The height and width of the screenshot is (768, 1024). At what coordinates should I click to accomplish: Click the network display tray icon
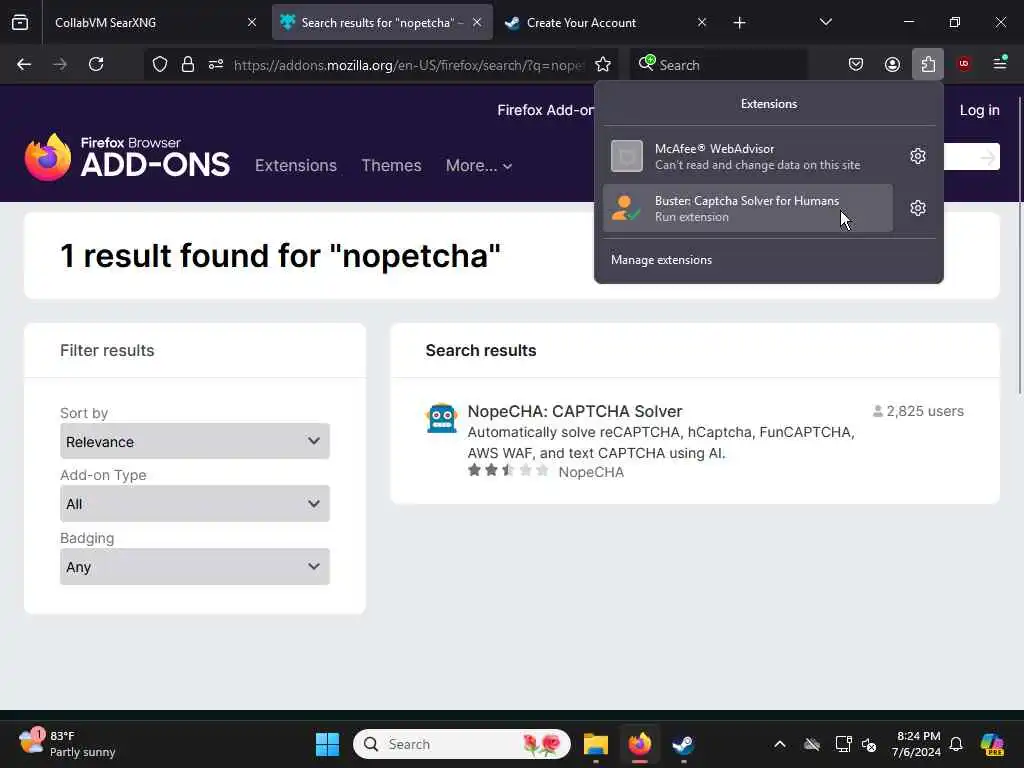843,744
